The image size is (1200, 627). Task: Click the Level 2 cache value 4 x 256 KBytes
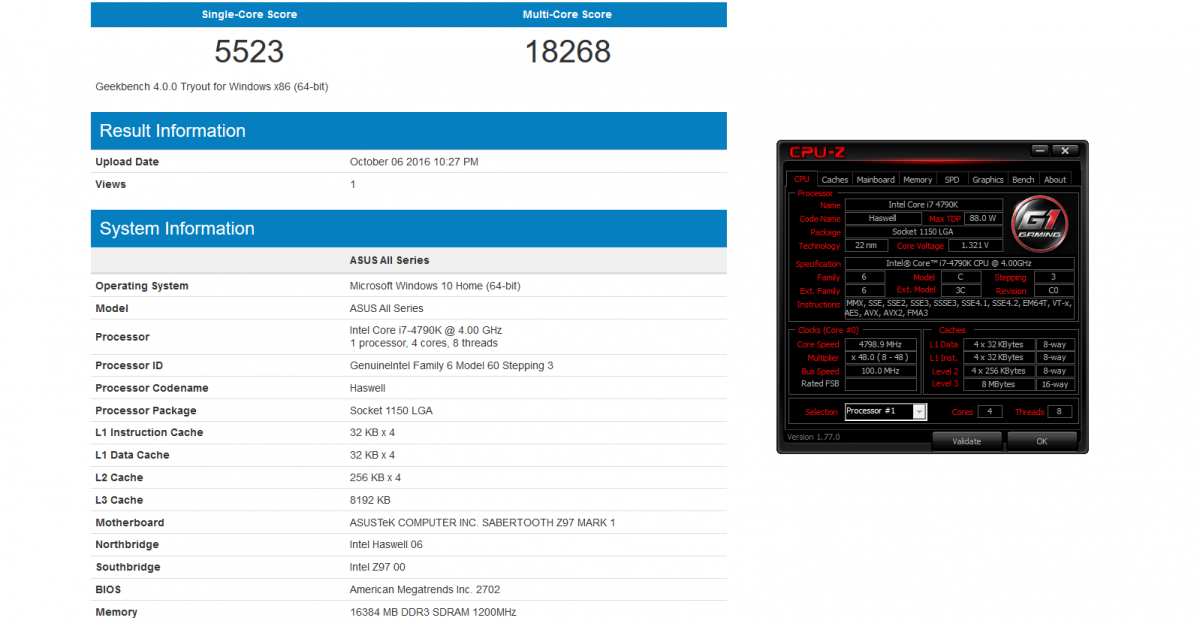pyautogui.click(x=997, y=371)
